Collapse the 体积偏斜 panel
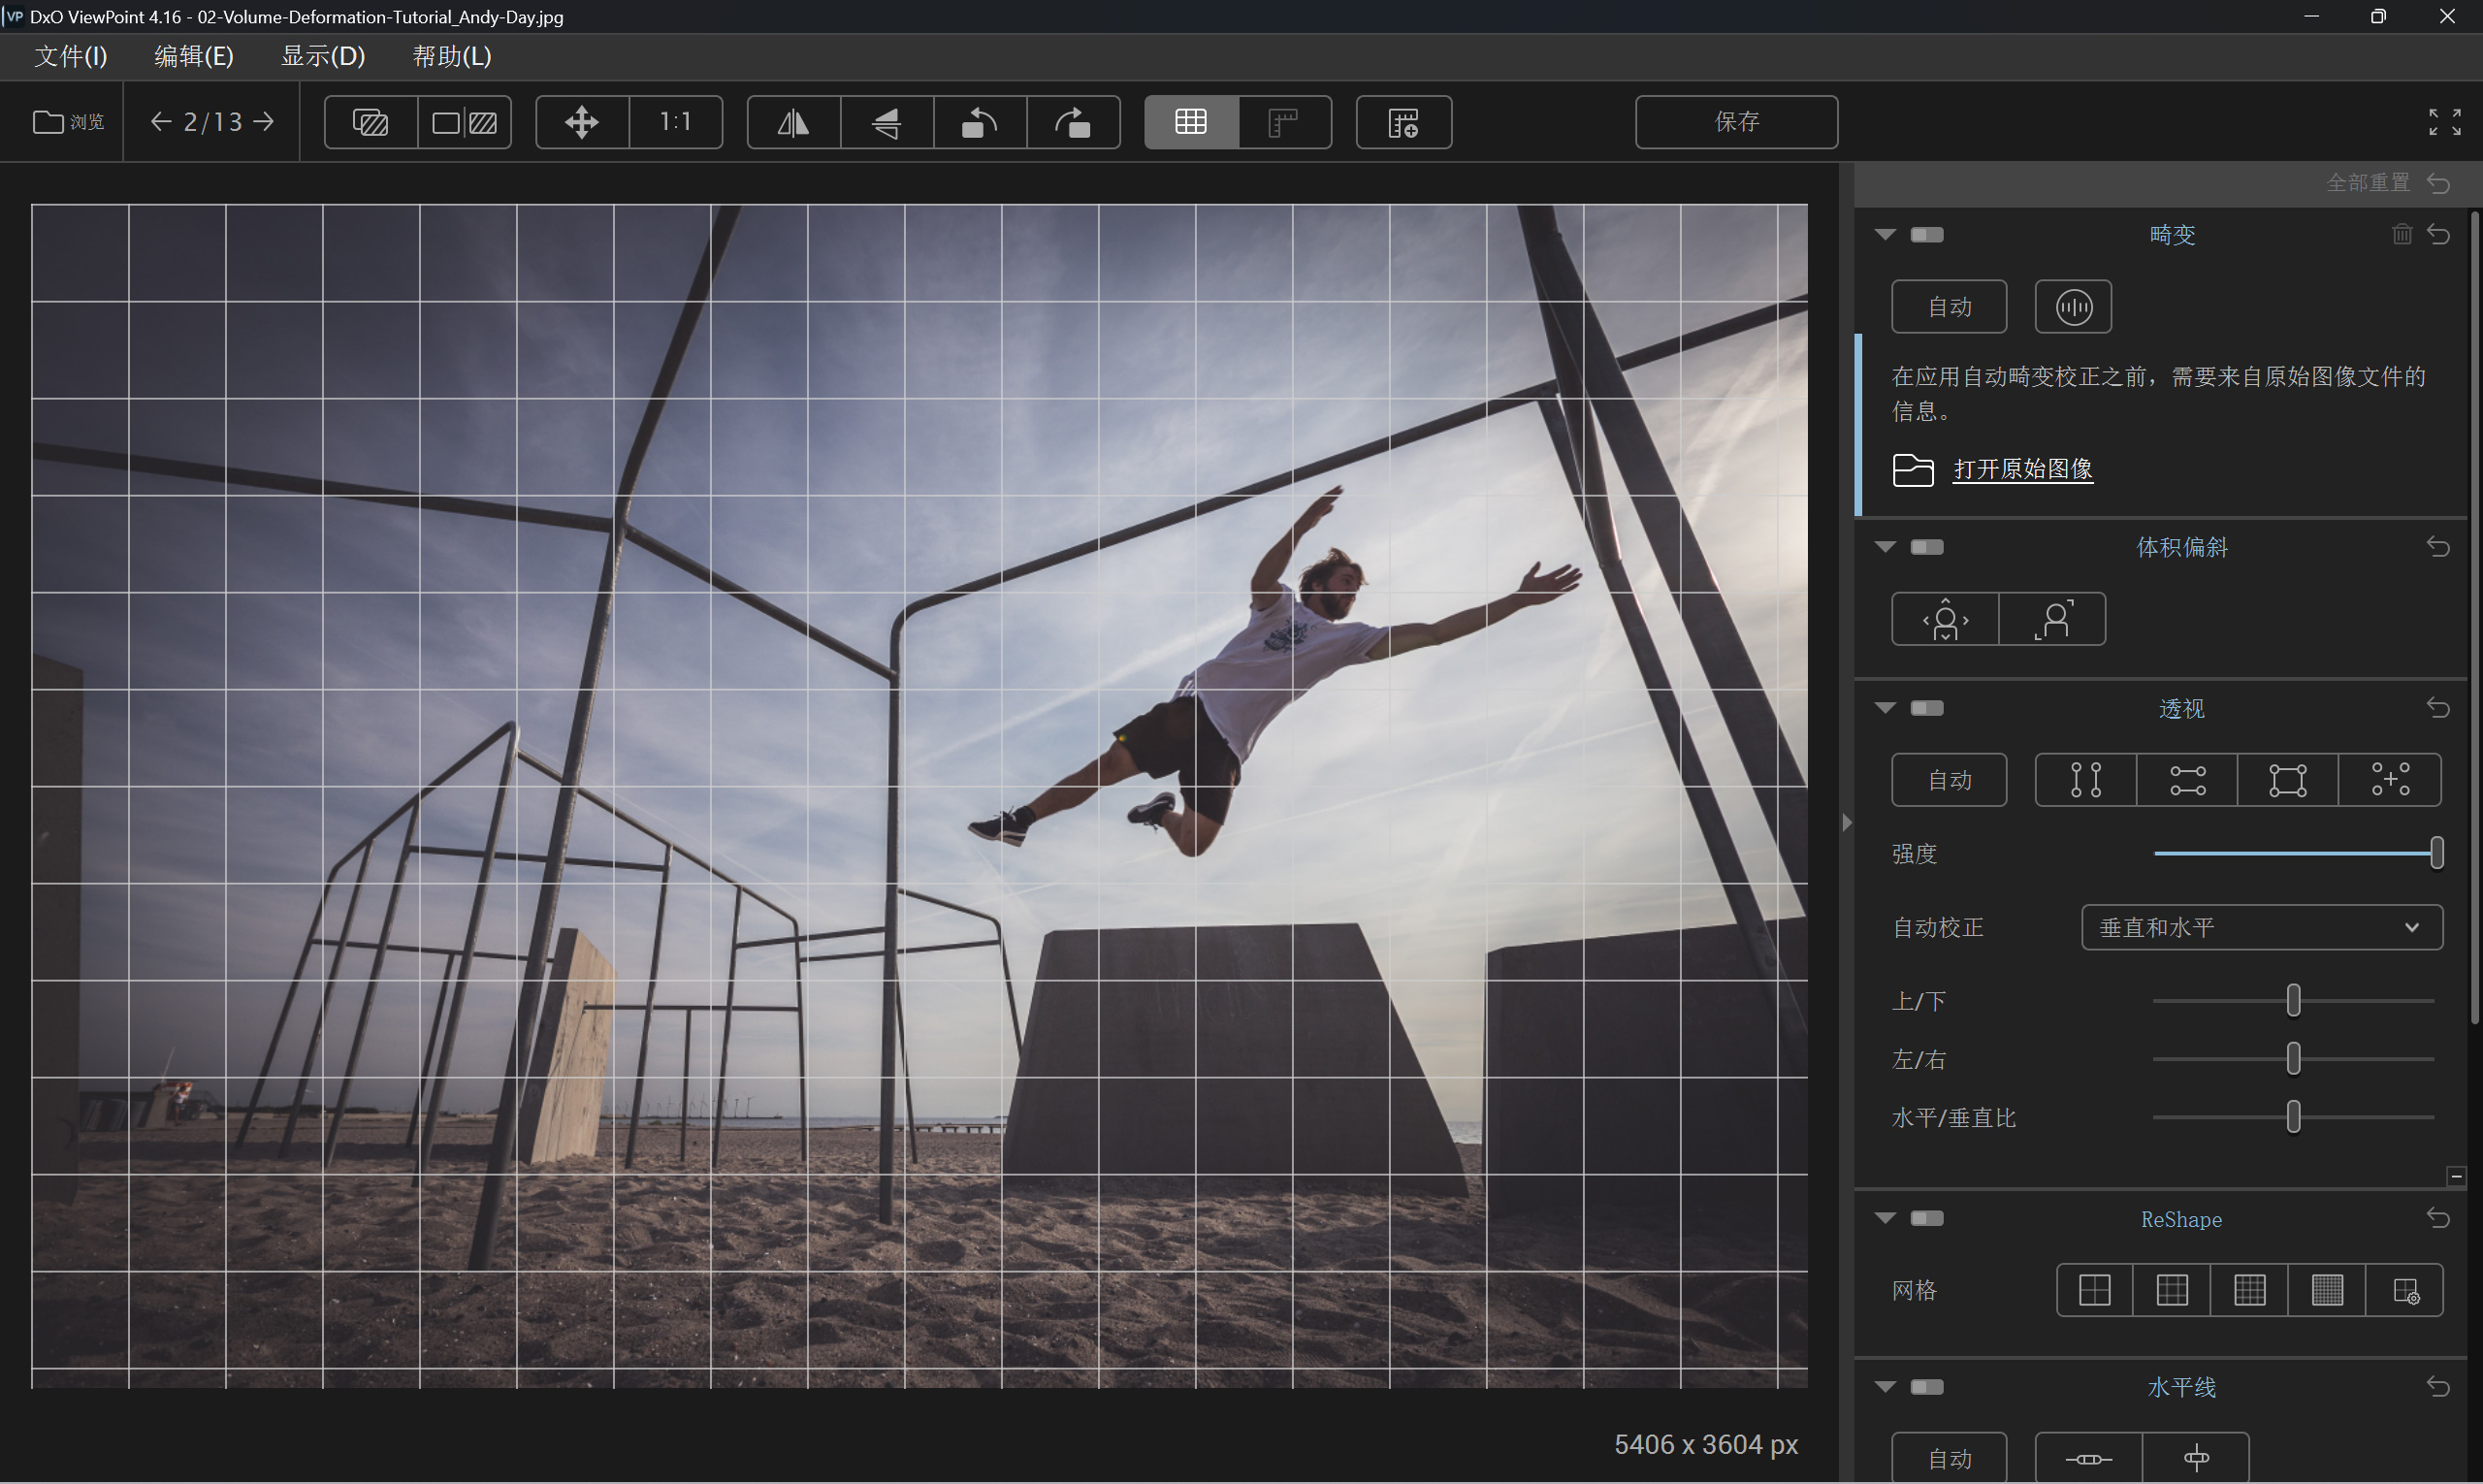Image resolution: width=2483 pixels, height=1484 pixels. [1885, 547]
